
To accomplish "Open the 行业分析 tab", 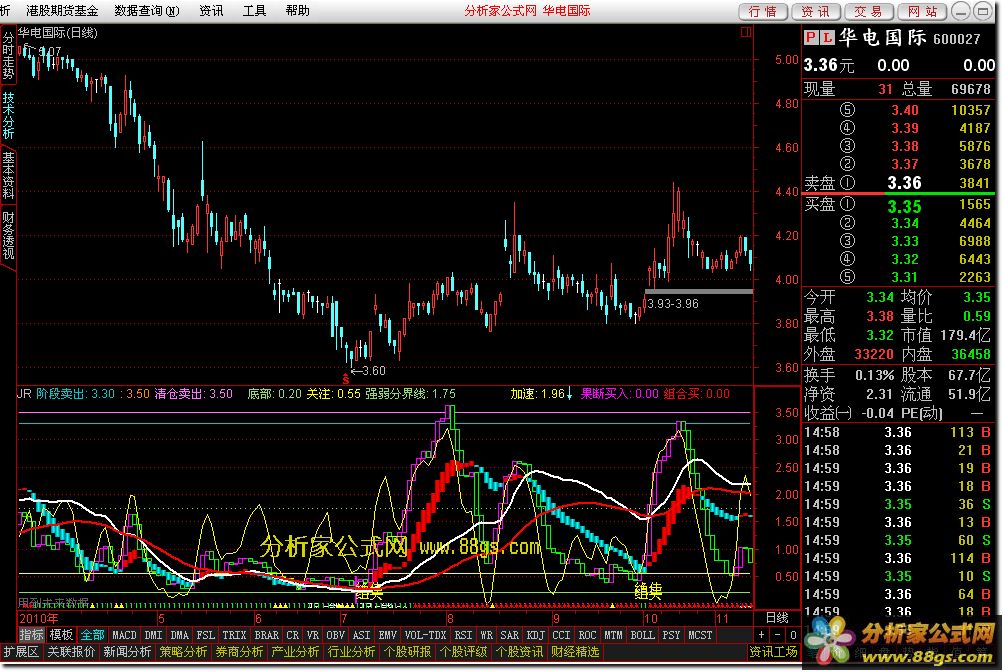I will click(352, 652).
